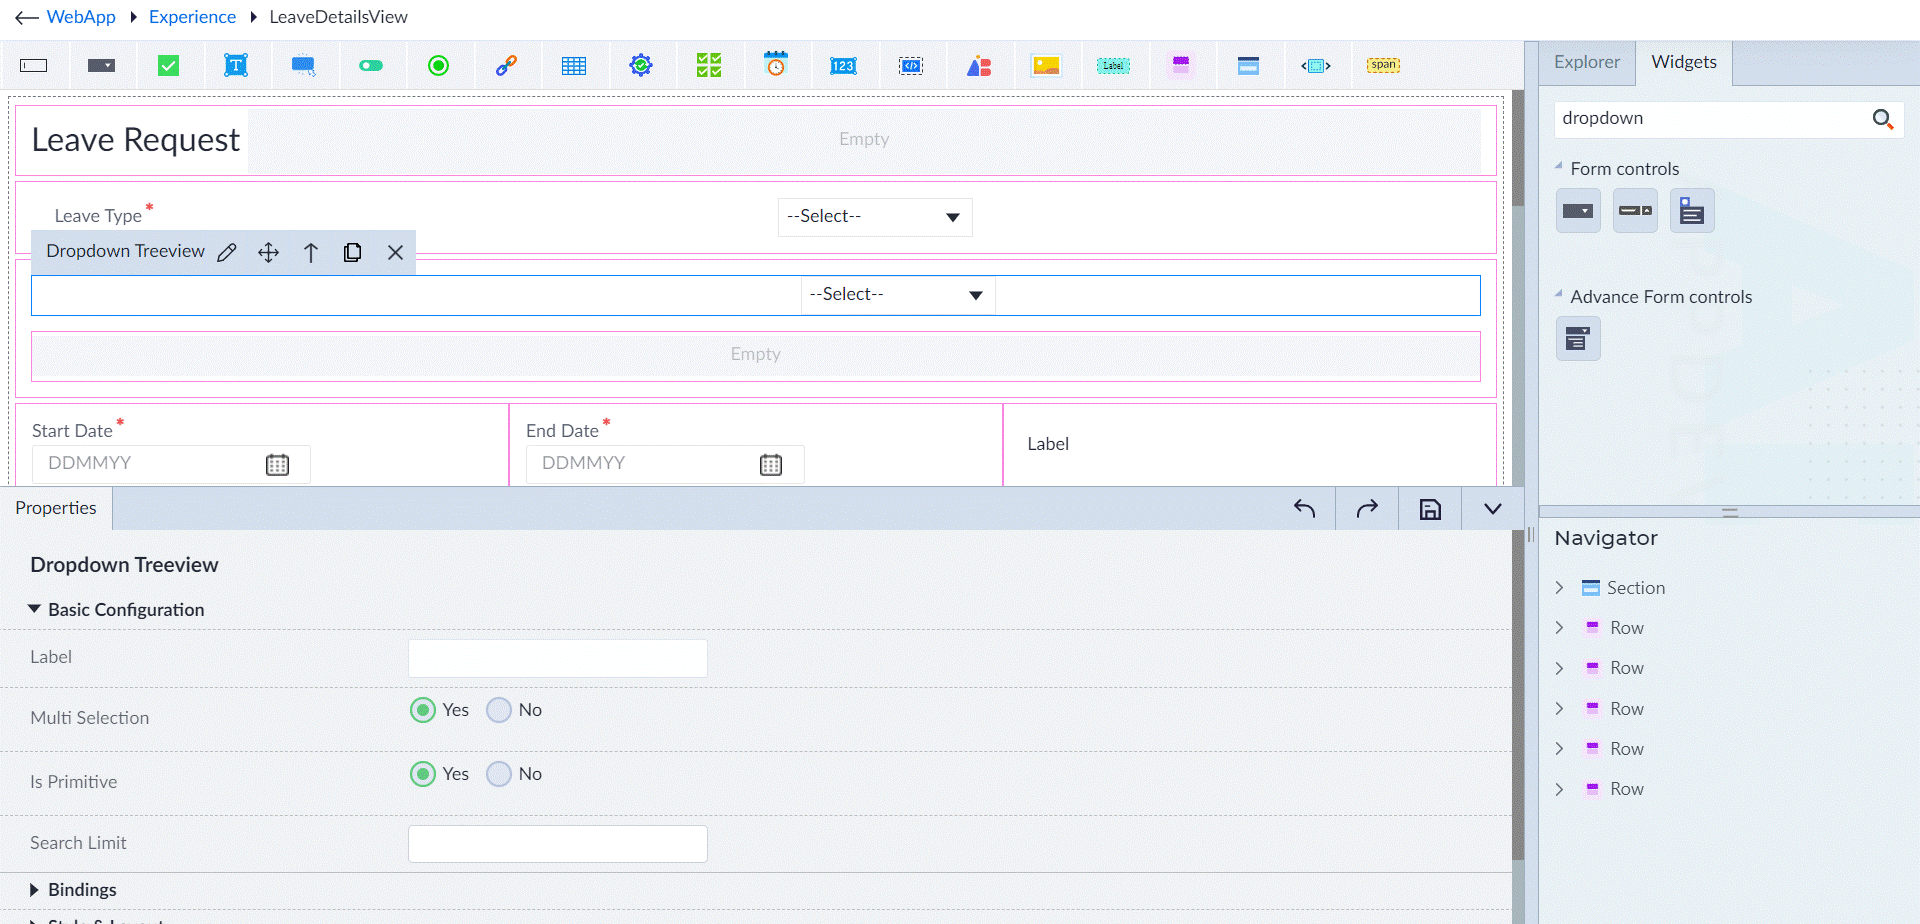Viewport: 1920px width, 924px height.
Task: Click the up arrow on Dropdown Treeview bar
Action: [311, 252]
